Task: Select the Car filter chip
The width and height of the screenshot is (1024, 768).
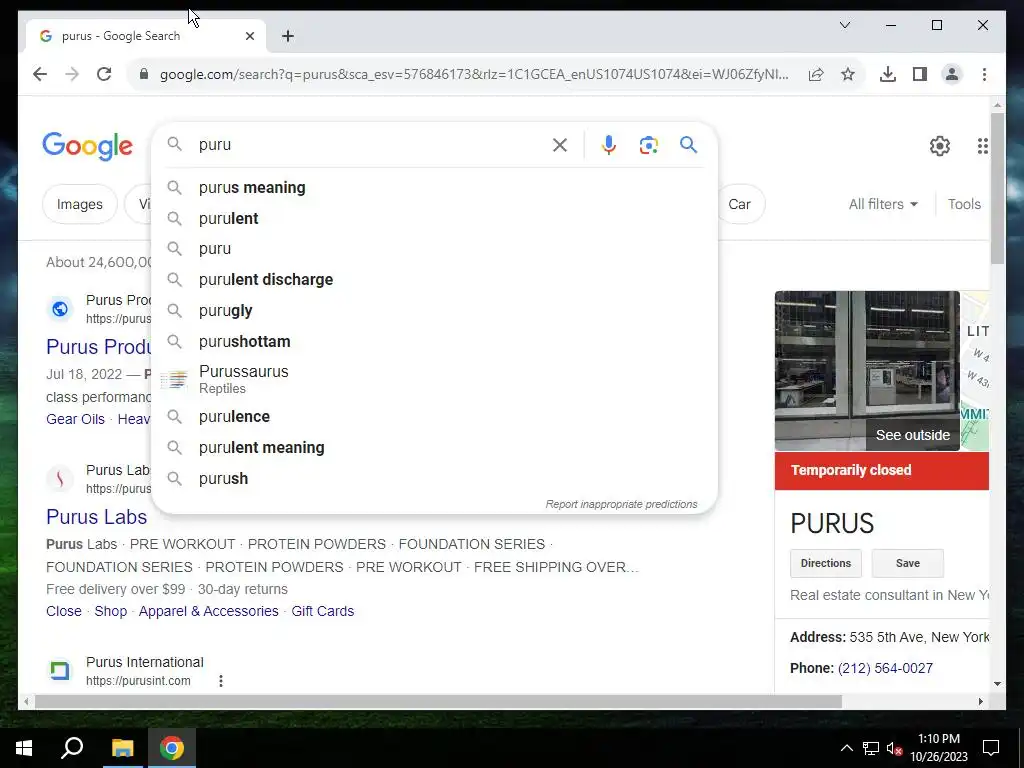Action: 740,204
